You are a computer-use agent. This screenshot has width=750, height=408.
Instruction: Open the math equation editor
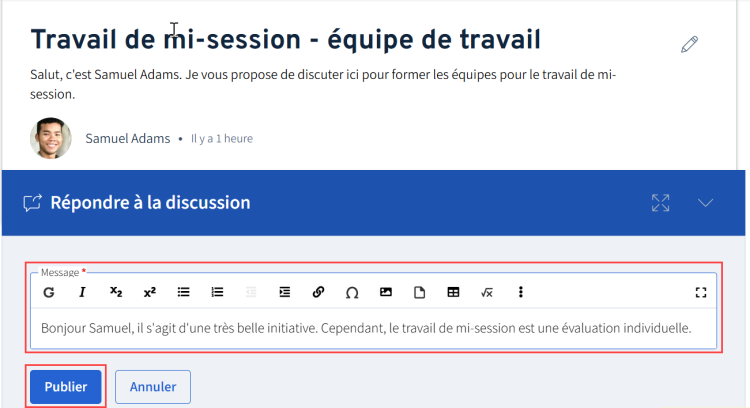click(487, 292)
